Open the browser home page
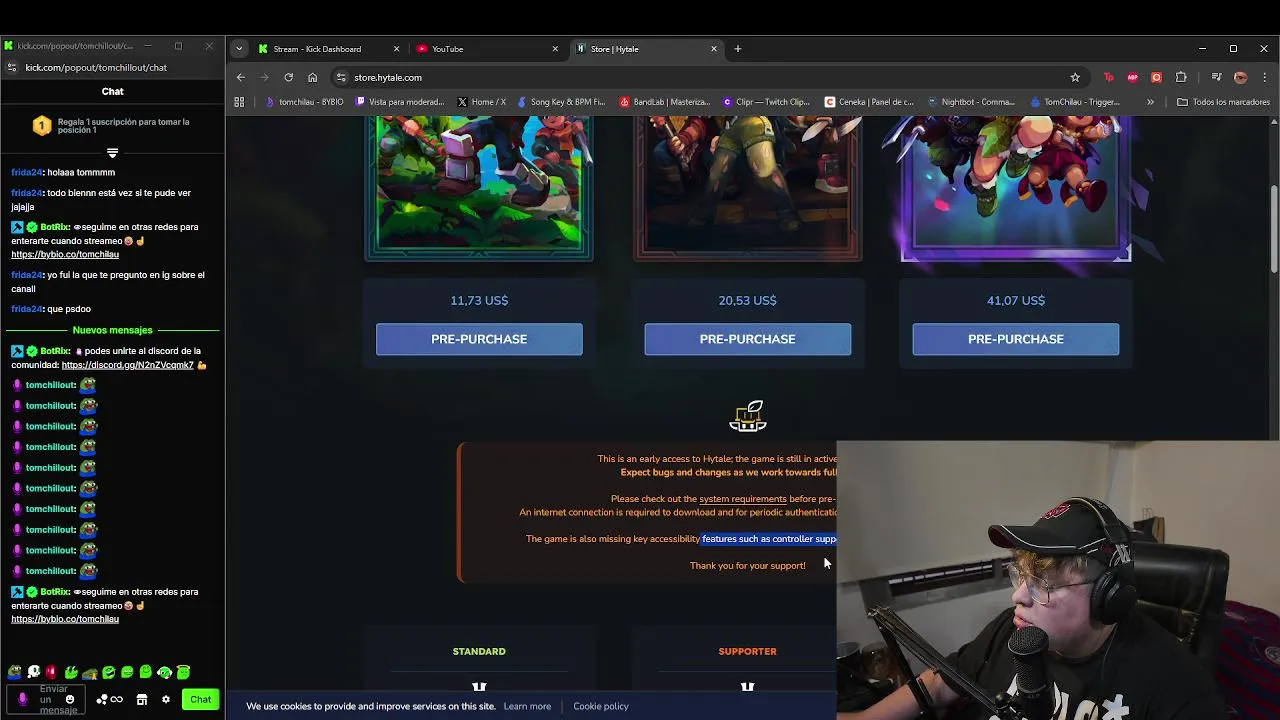 point(312,77)
